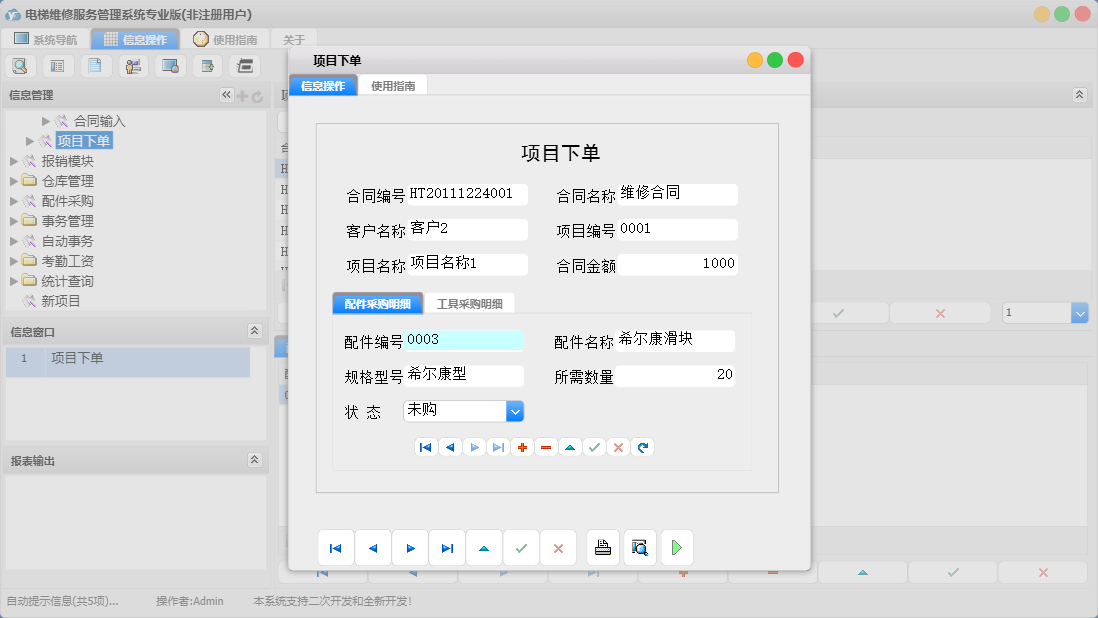Delete the part record using the minus icon
Screen dimensions: 1098x618
pos(546,447)
